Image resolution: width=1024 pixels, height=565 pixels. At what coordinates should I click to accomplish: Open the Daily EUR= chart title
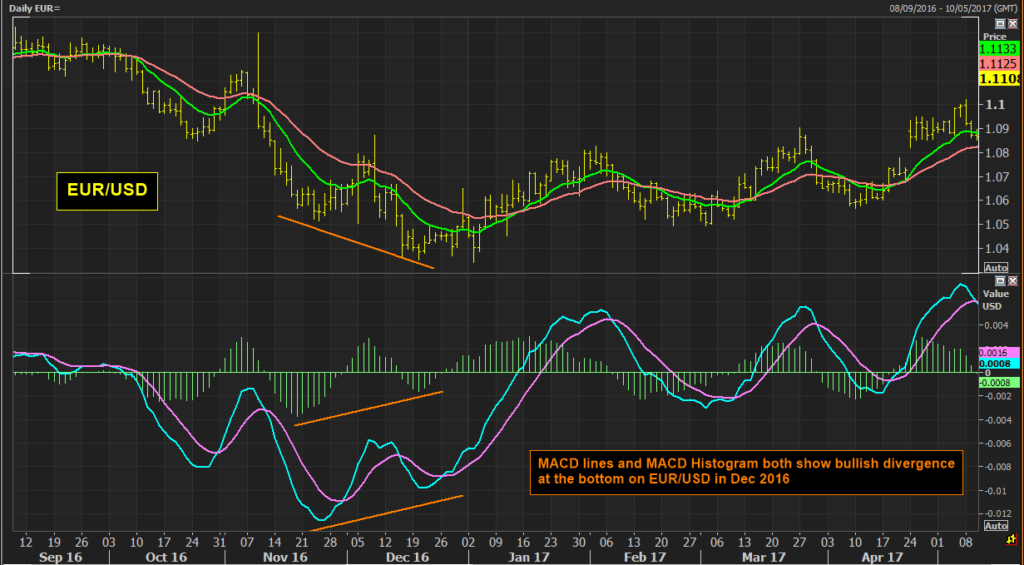pyautogui.click(x=32, y=8)
